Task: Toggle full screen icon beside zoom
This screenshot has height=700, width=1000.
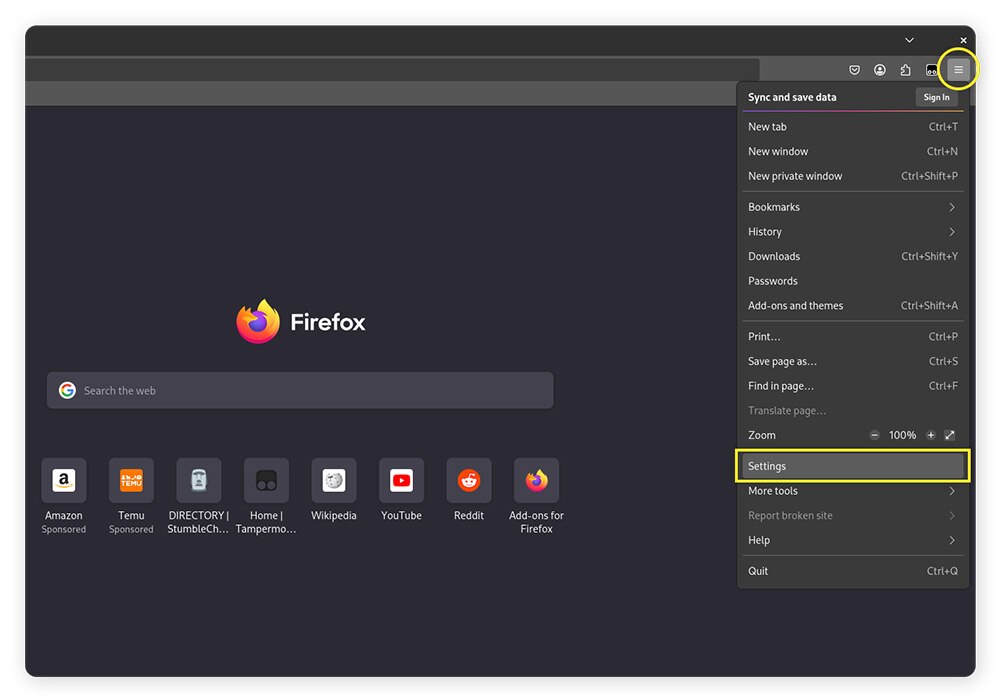Action: tap(950, 435)
